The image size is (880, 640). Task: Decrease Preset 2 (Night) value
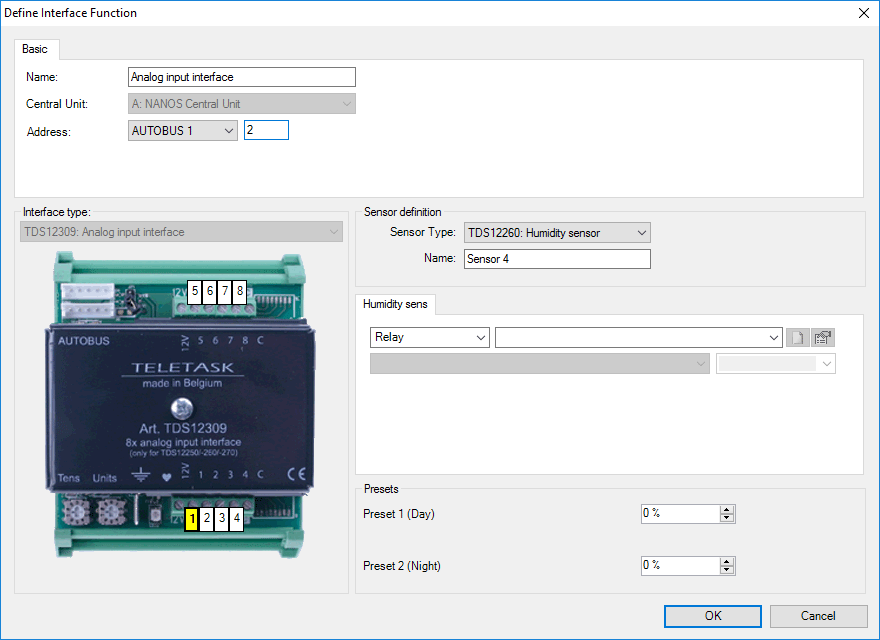pos(727,570)
